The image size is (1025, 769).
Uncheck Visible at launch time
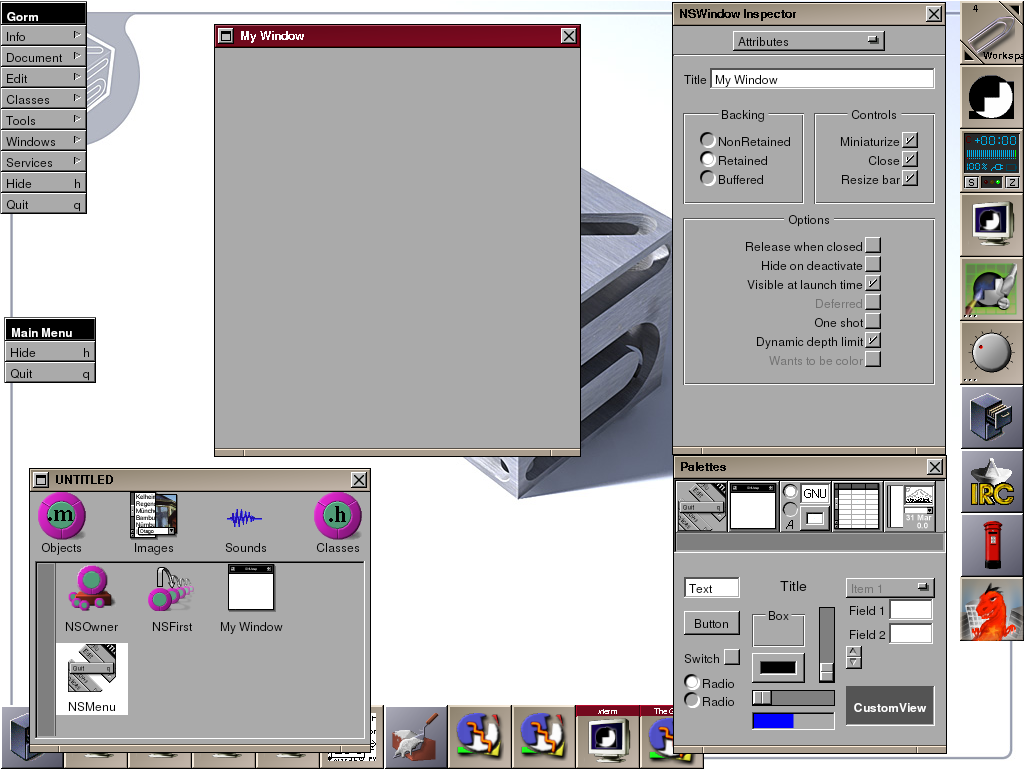pos(872,284)
